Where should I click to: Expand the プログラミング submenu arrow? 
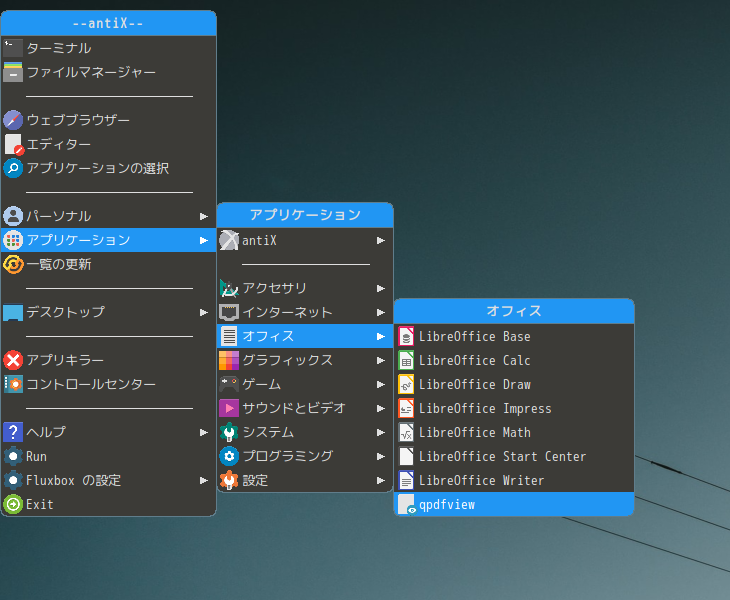[x=380, y=456]
